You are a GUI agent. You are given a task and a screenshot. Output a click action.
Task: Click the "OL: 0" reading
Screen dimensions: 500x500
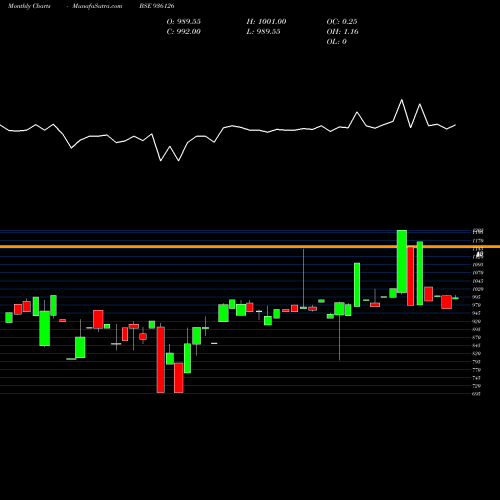(x=336, y=41)
